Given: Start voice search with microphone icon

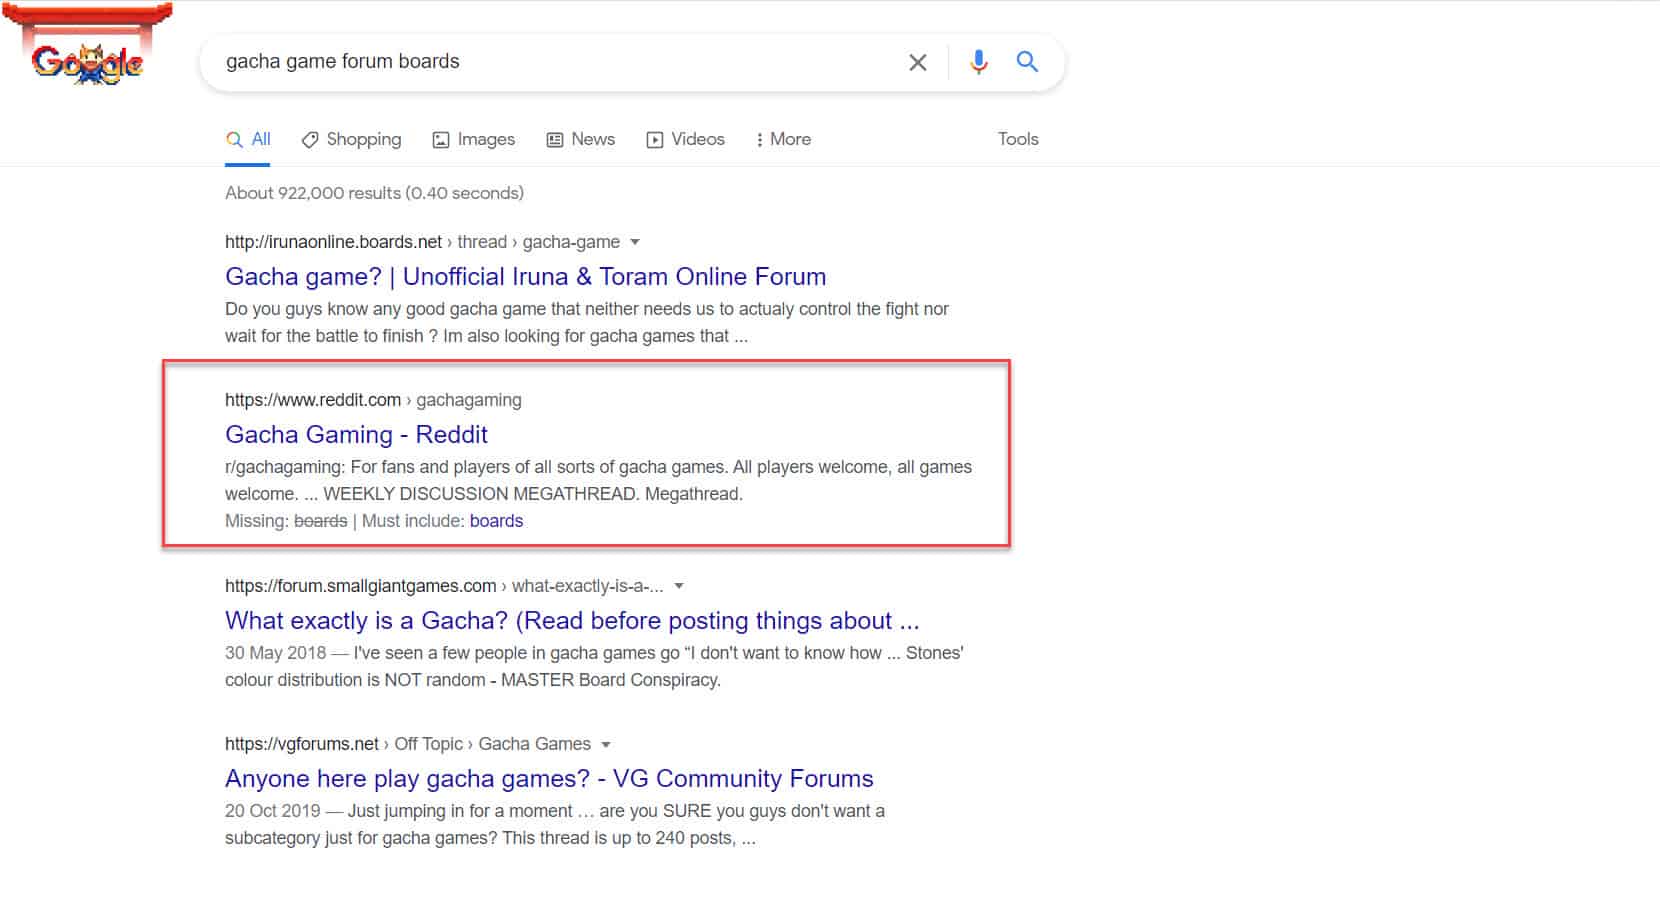Looking at the screenshot, I should [978, 62].
